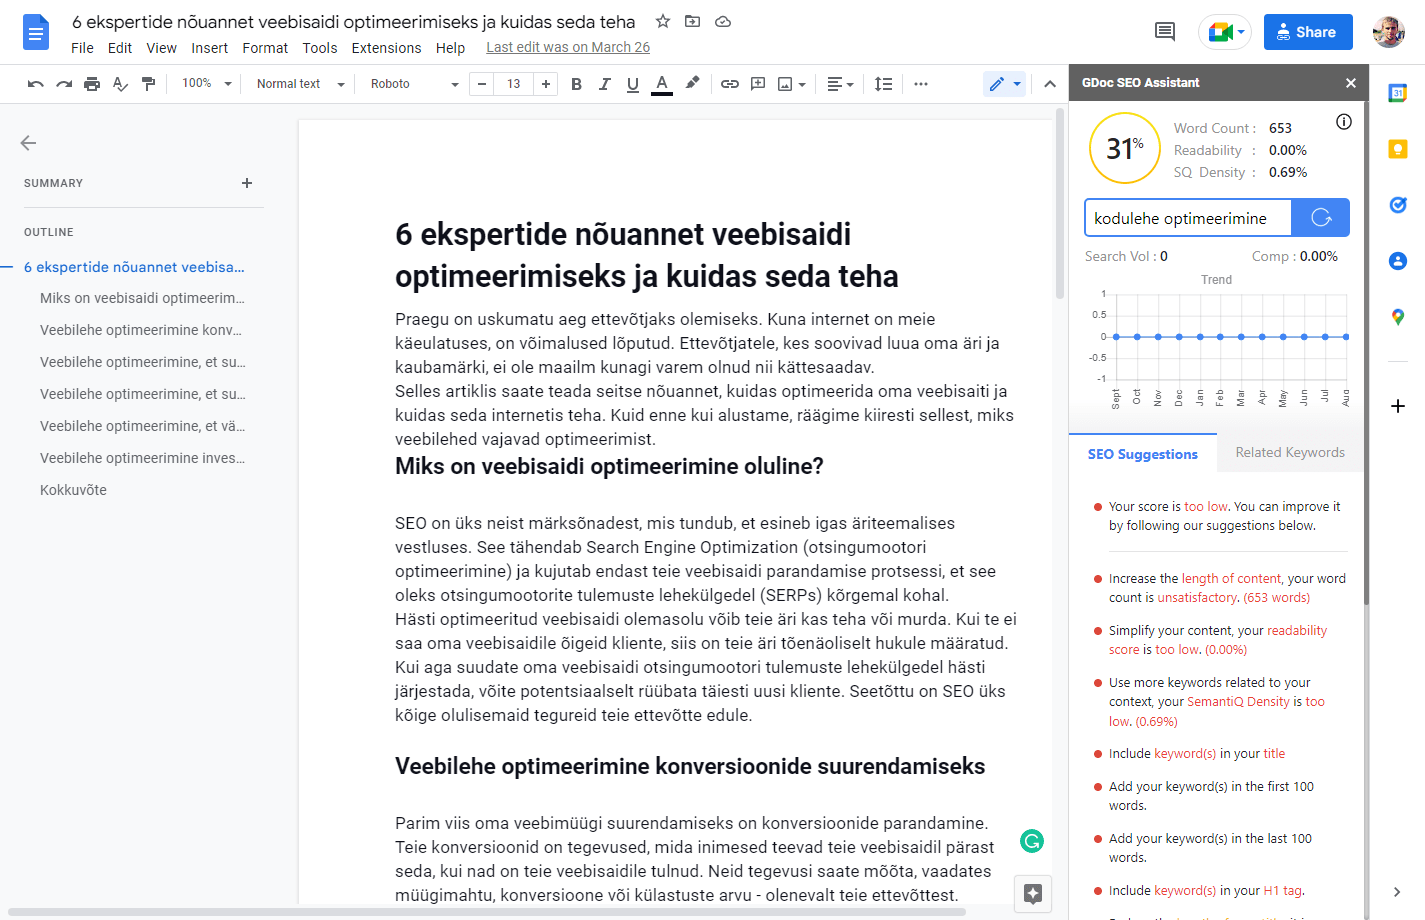
Task: Toggle bold formatting
Action: (576, 84)
